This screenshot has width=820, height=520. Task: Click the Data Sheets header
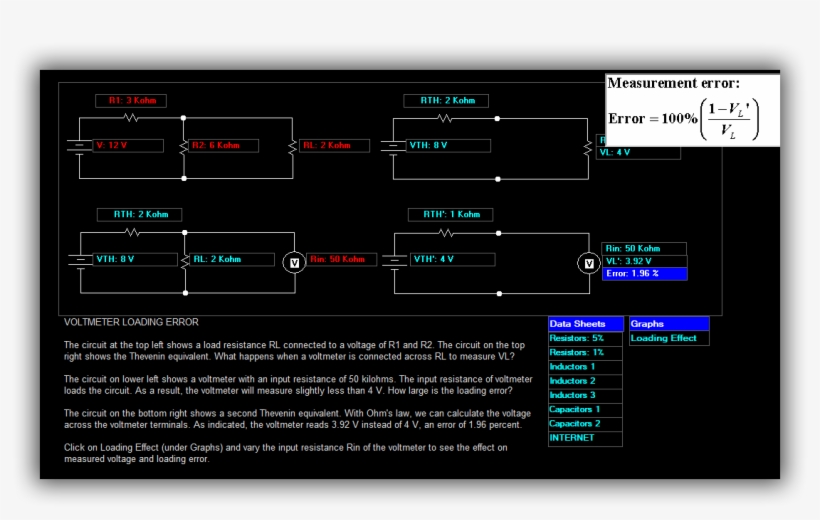pyautogui.click(x=585, y=324)
